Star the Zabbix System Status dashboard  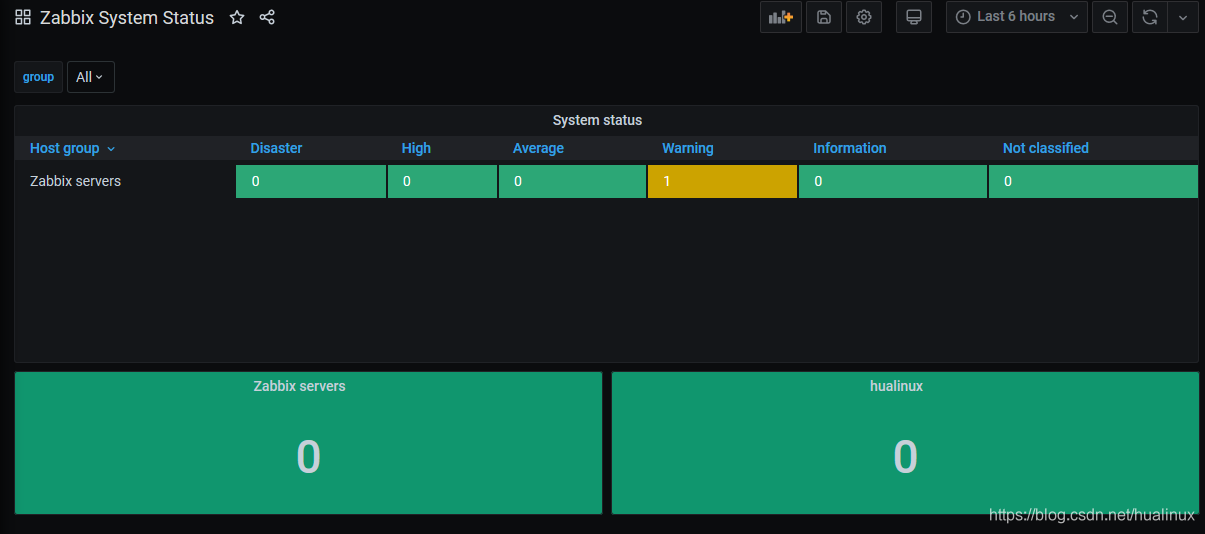coord(237,18)
